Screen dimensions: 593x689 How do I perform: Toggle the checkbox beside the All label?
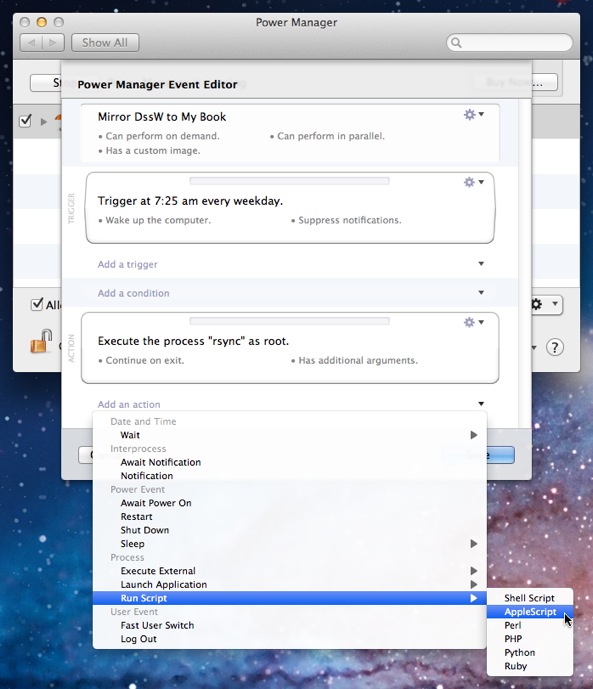click(x=37, y=304)
